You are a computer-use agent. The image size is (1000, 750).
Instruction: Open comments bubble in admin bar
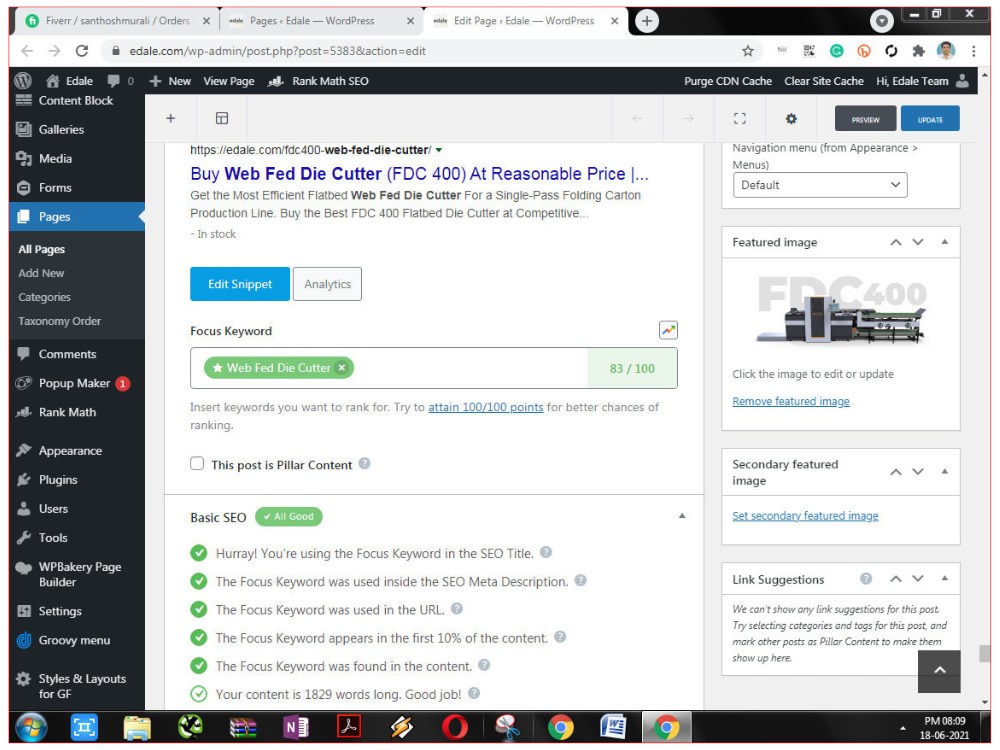[x=114, y=81]
